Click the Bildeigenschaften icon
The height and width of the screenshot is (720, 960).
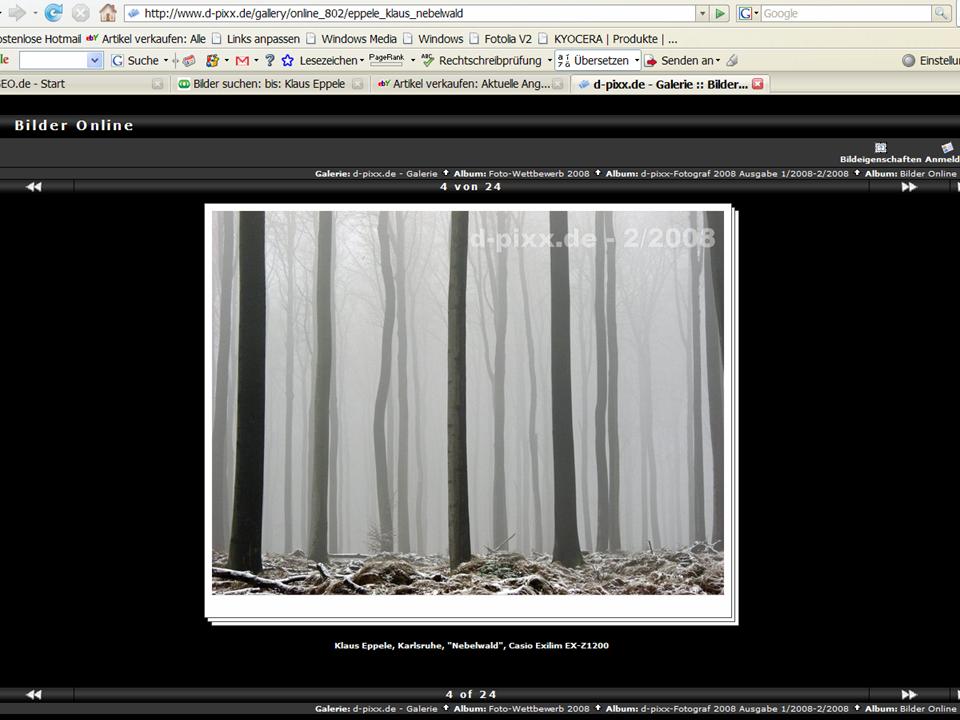[x=880, y=148]
